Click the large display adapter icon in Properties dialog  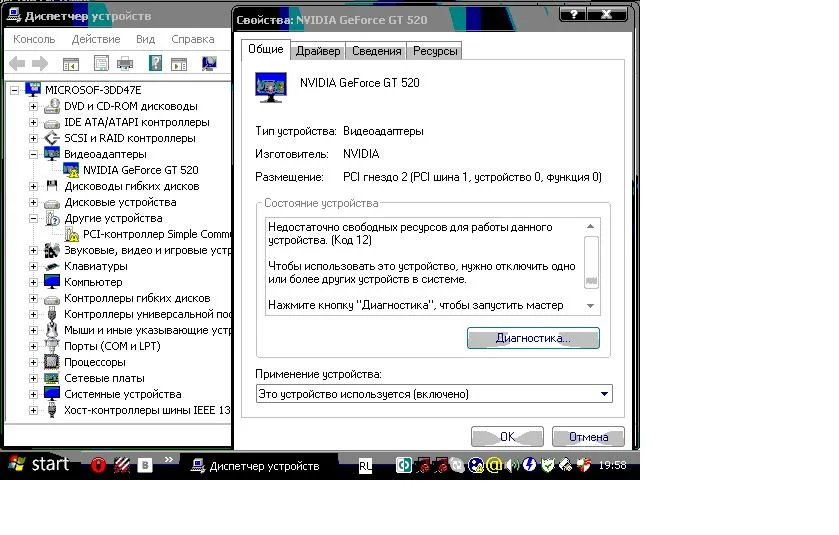(x=271, y=87)
